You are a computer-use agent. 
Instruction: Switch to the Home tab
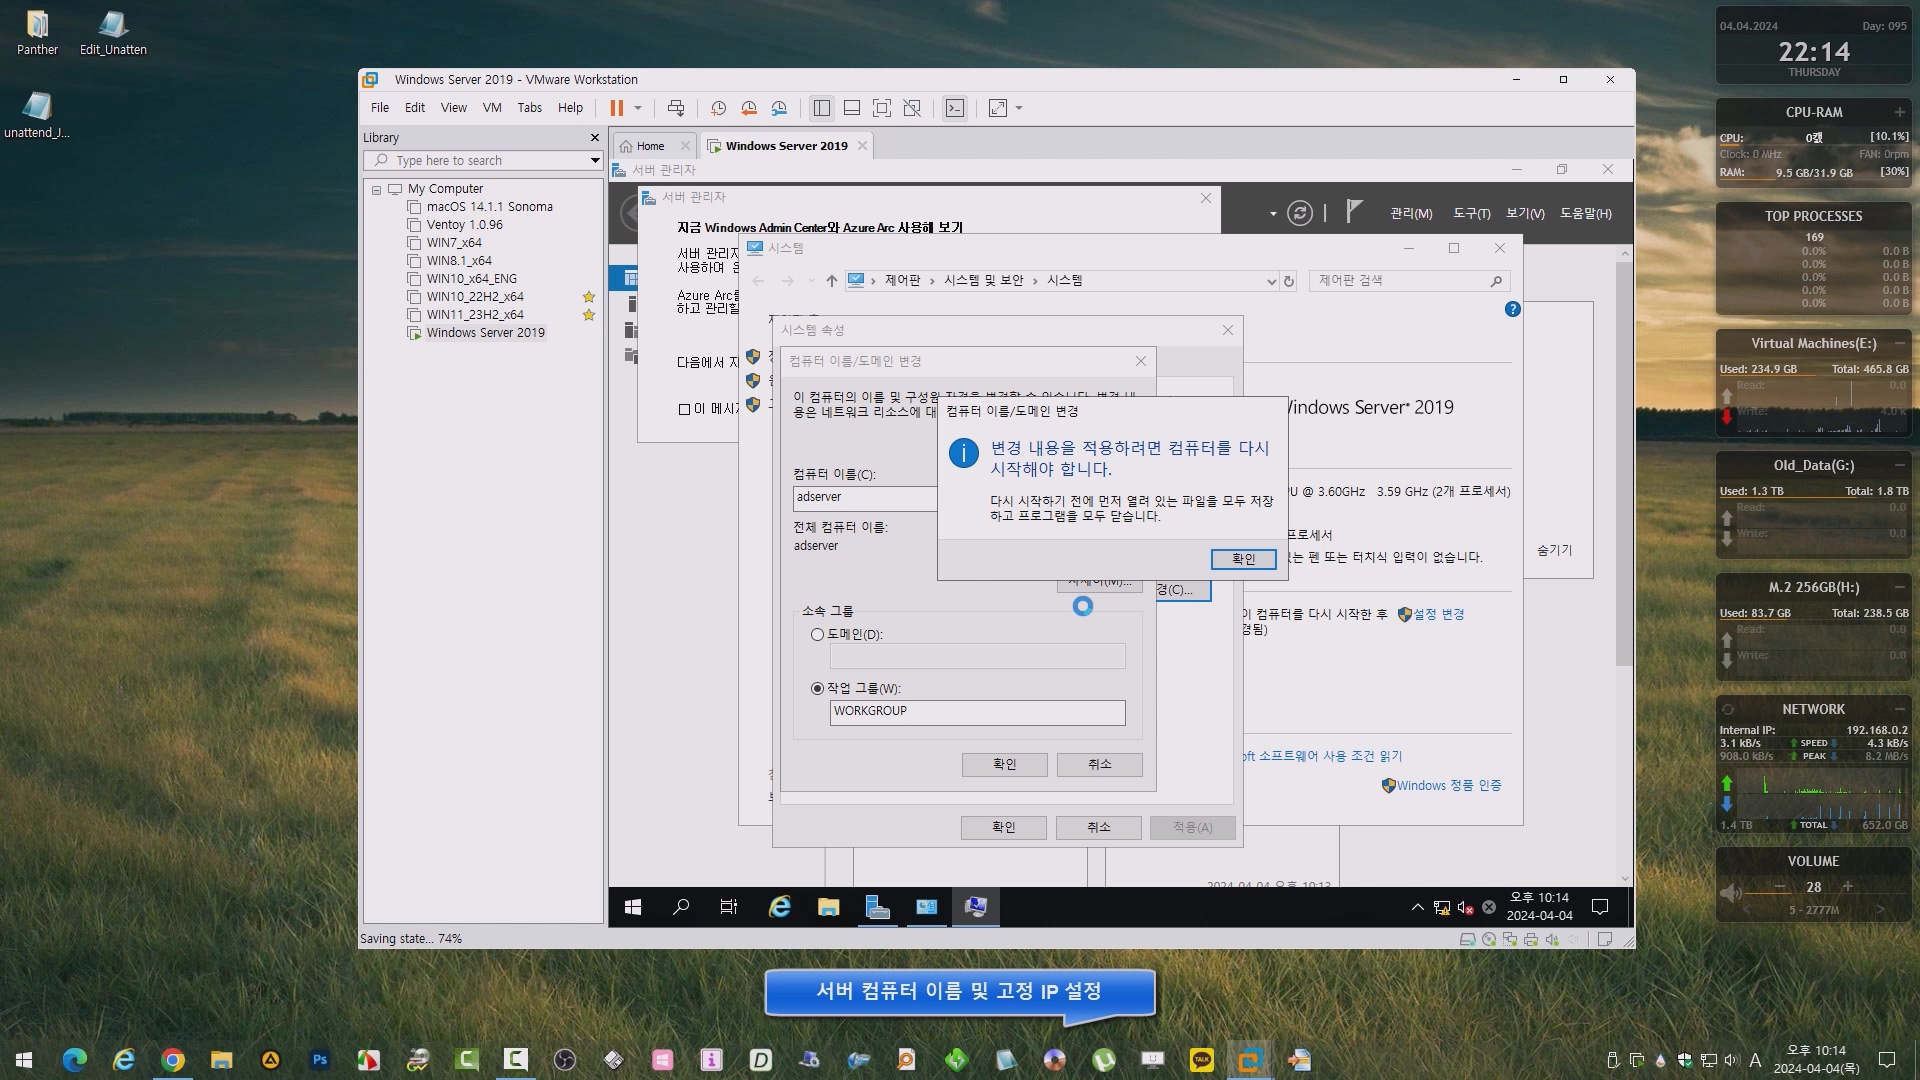coord(651,146)
